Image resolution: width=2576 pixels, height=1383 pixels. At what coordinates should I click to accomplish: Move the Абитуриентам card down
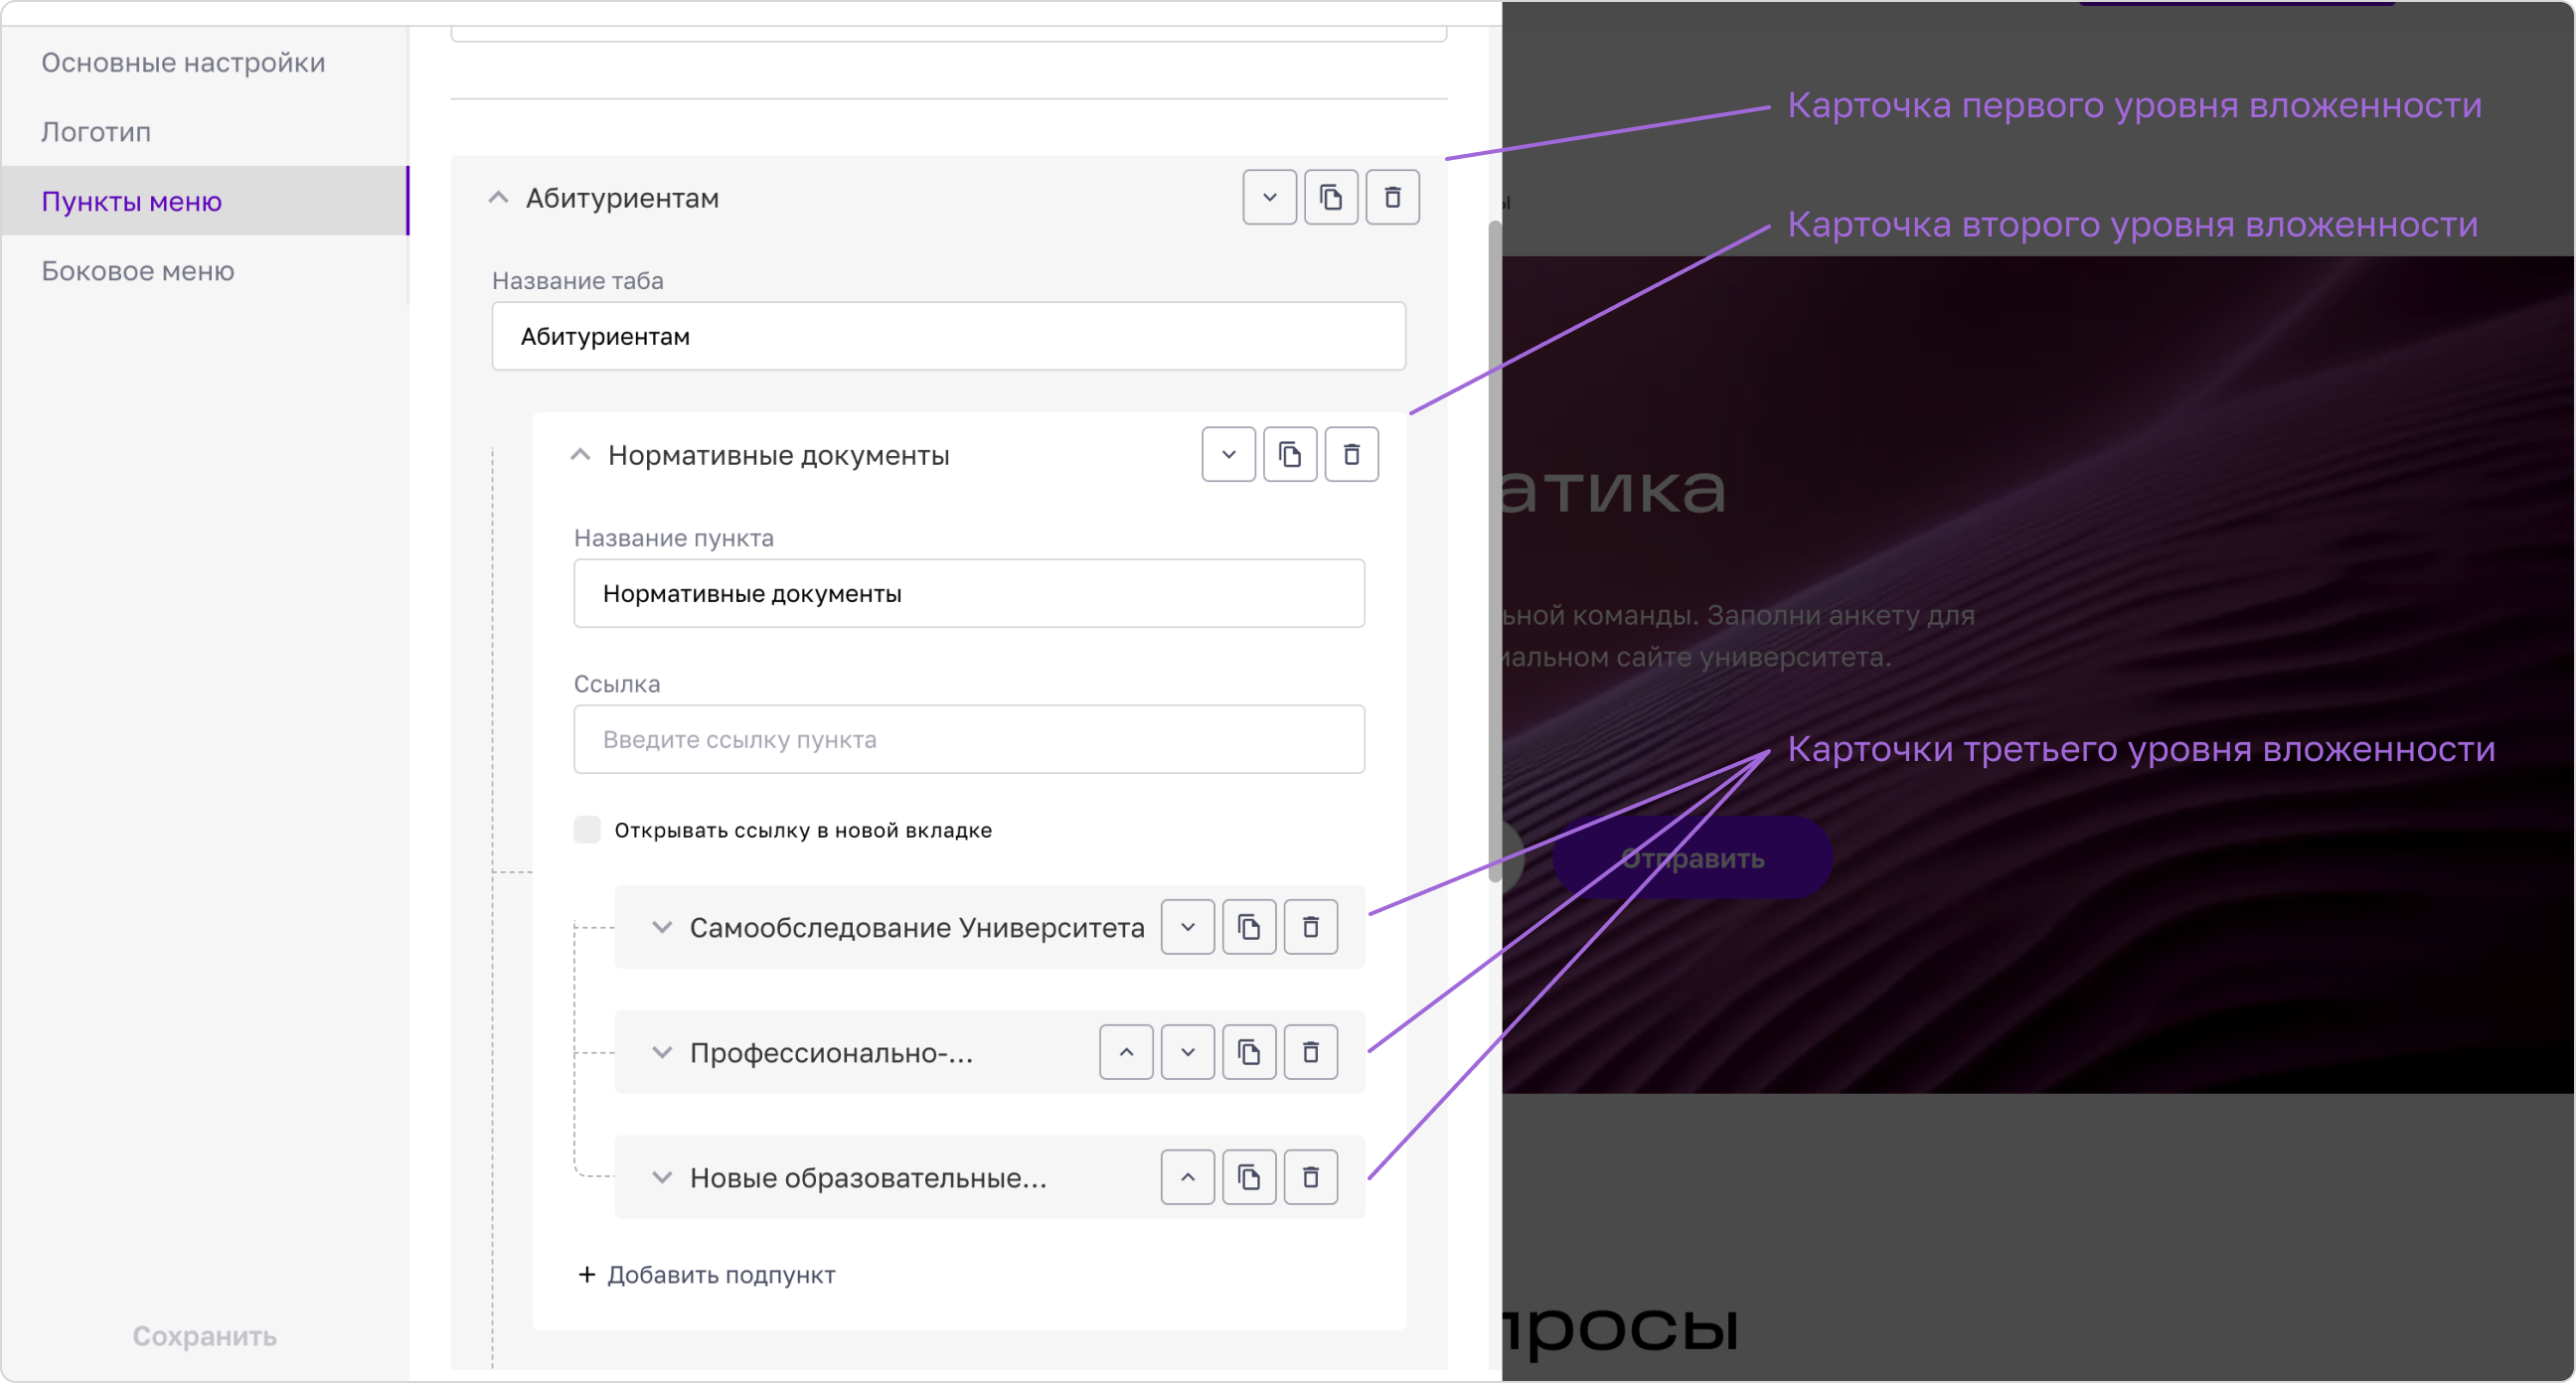[1269, 197]
